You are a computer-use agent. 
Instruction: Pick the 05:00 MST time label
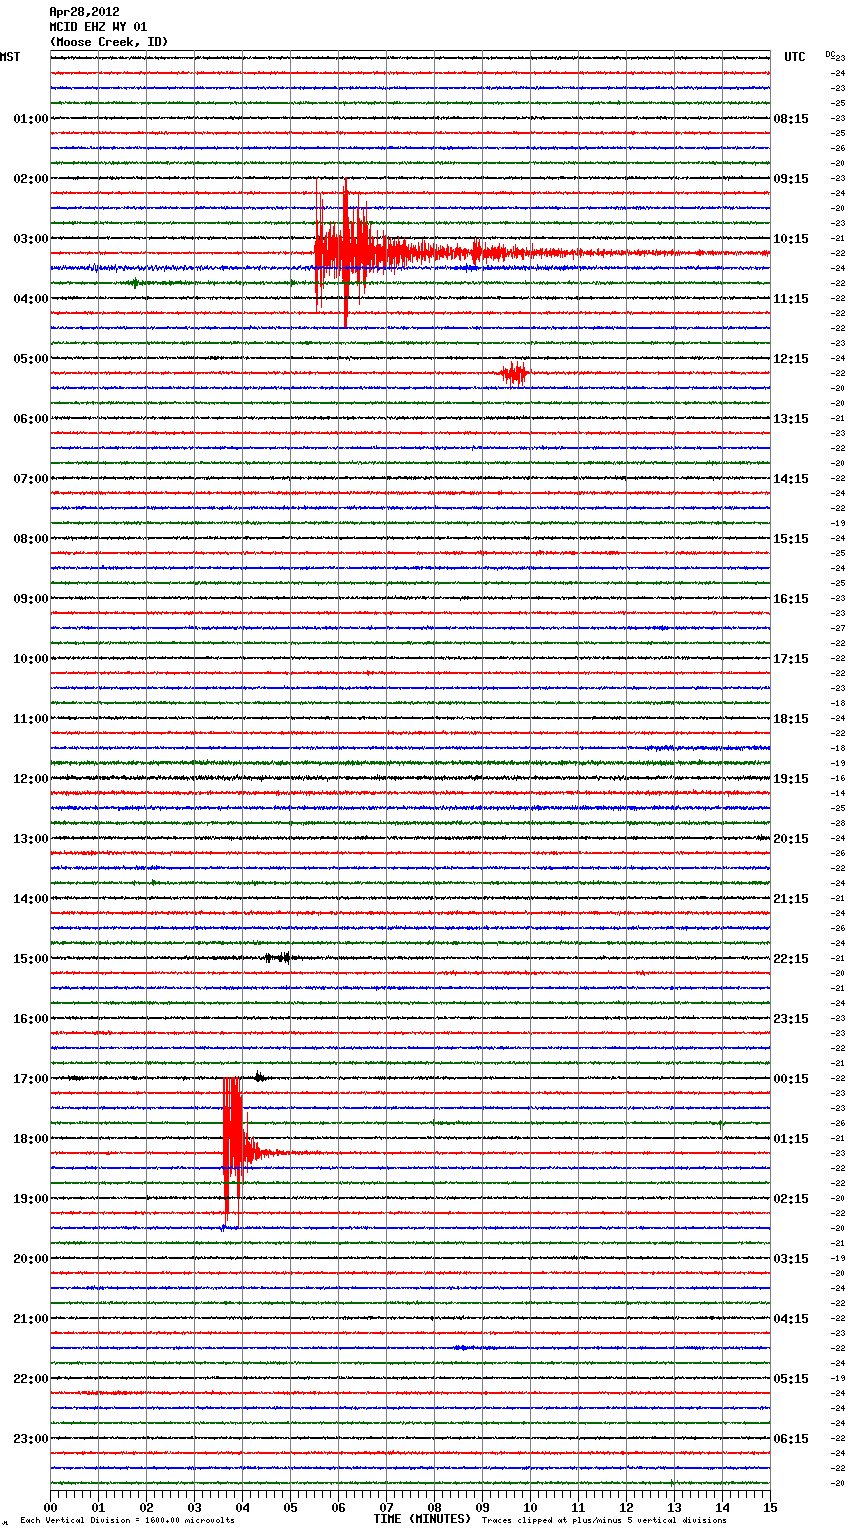click(31, 359)
